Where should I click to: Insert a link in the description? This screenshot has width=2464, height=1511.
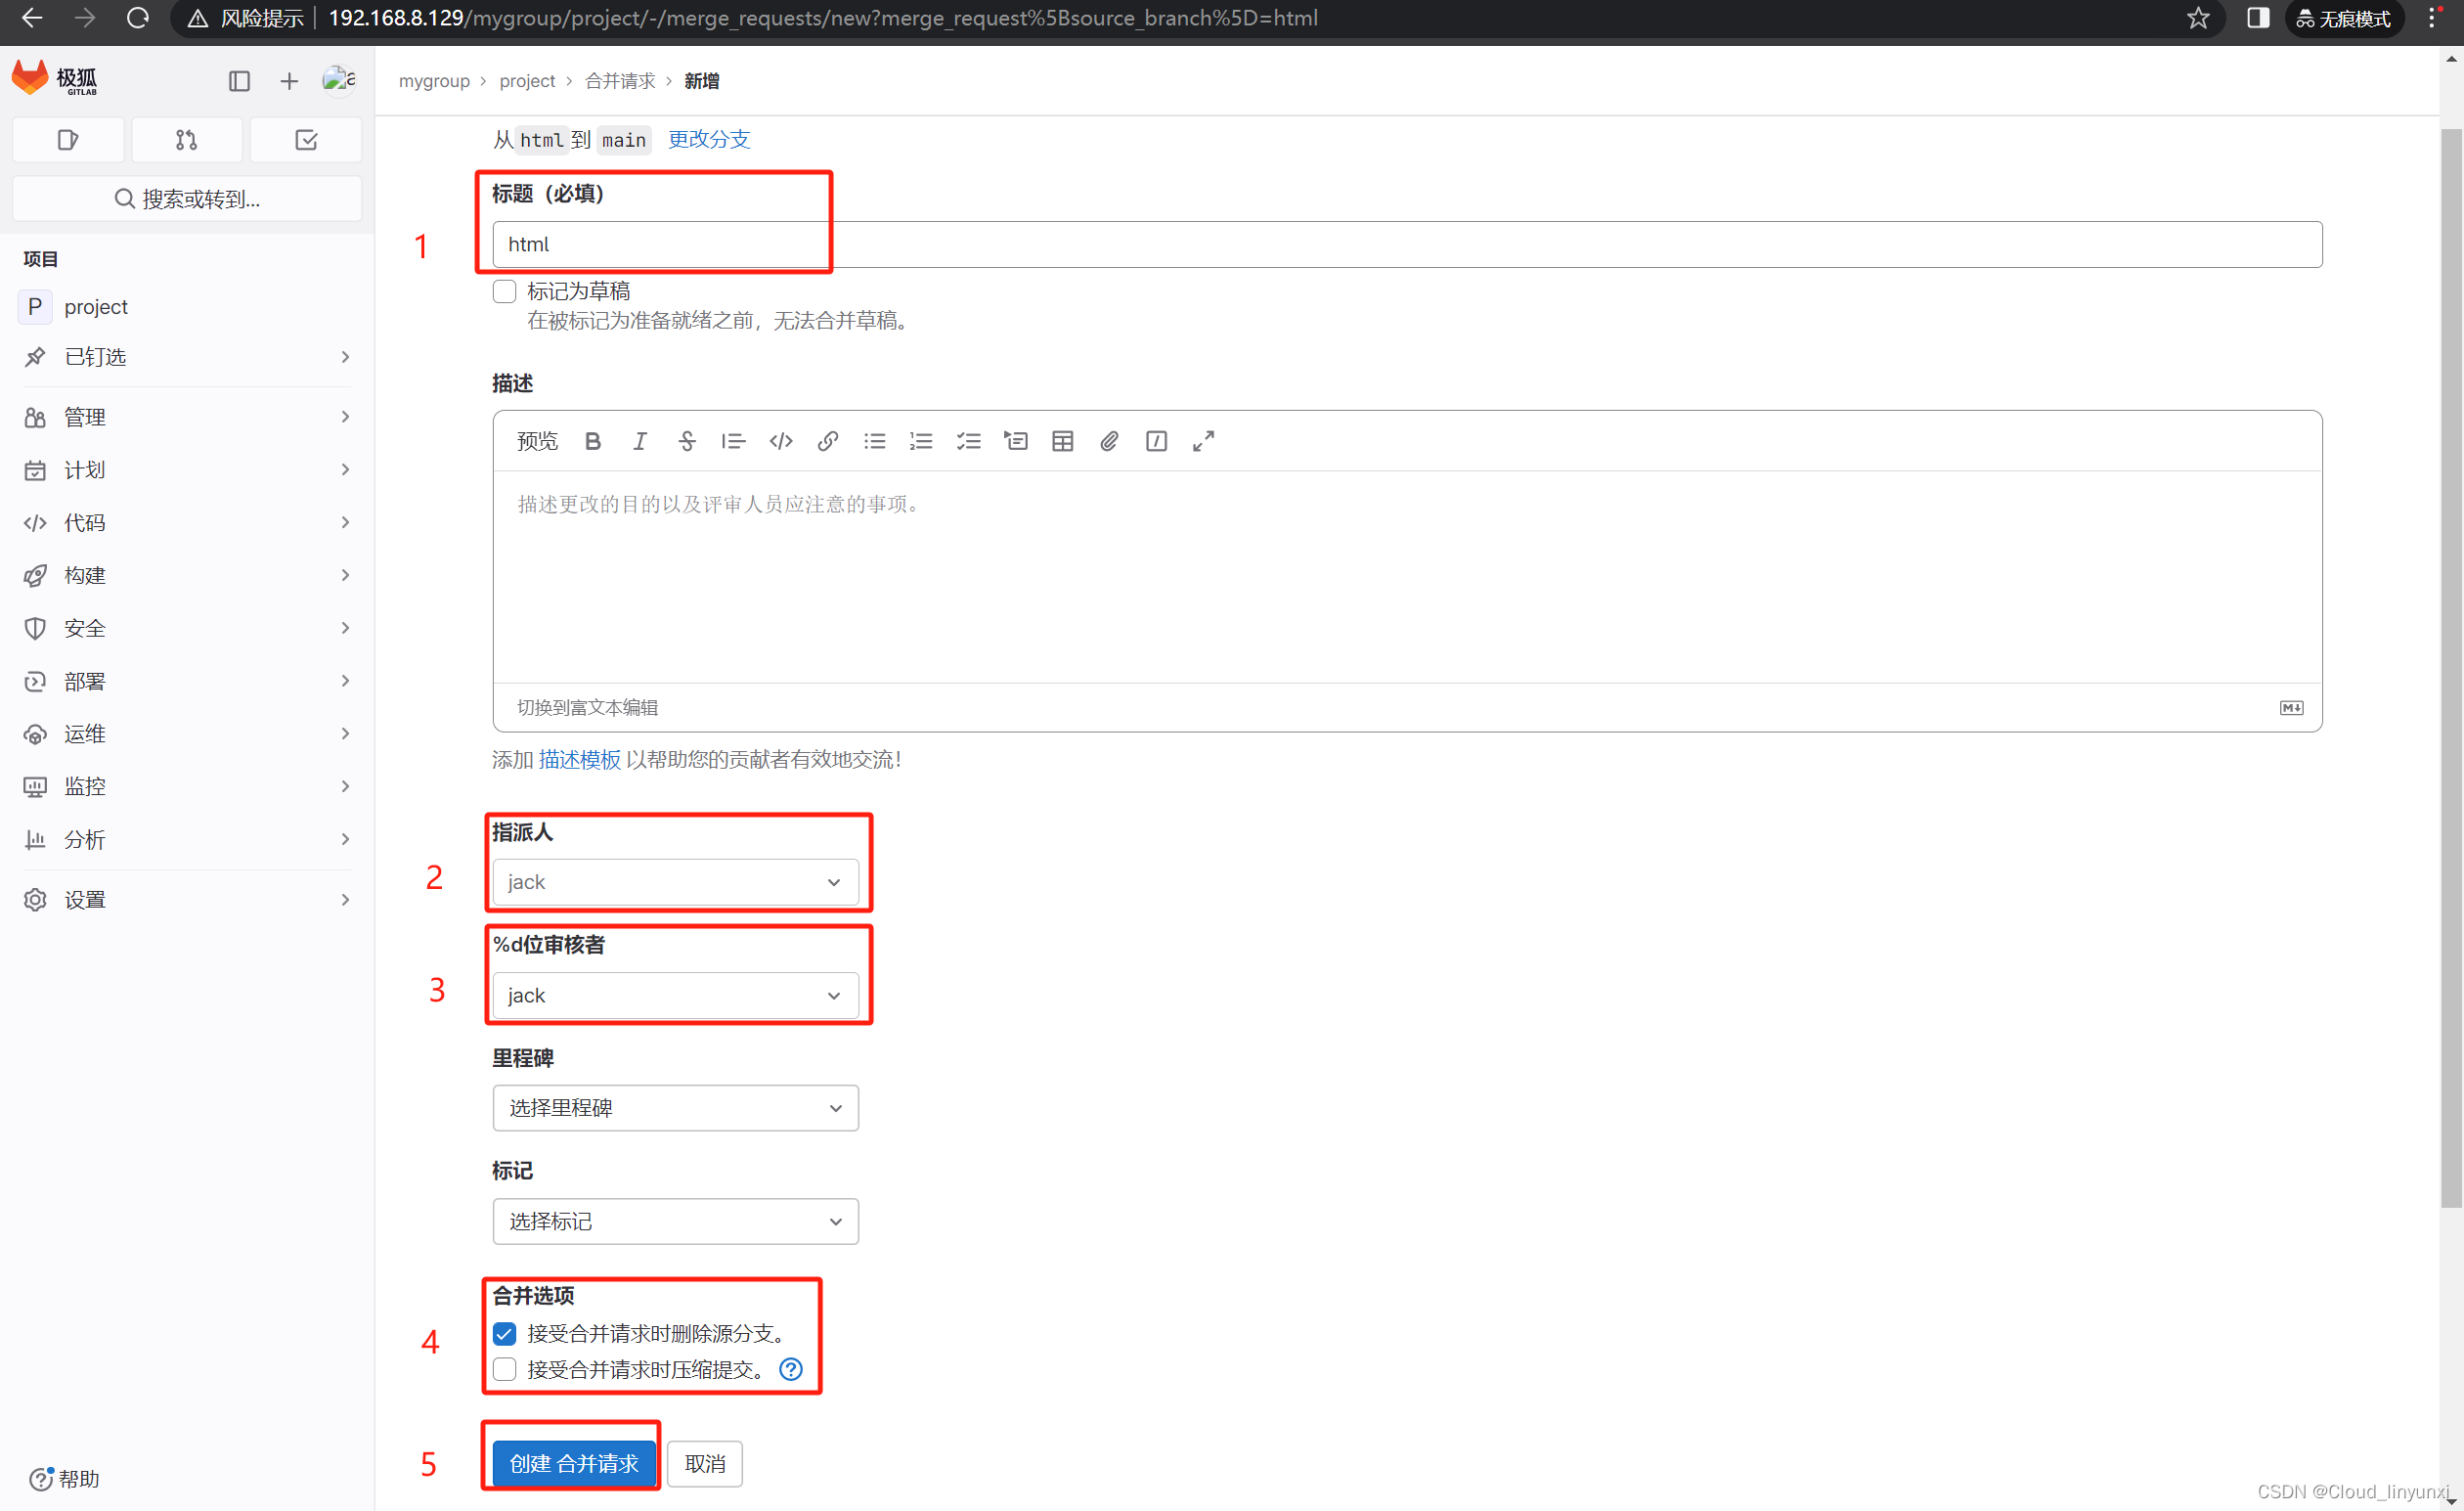828,441
